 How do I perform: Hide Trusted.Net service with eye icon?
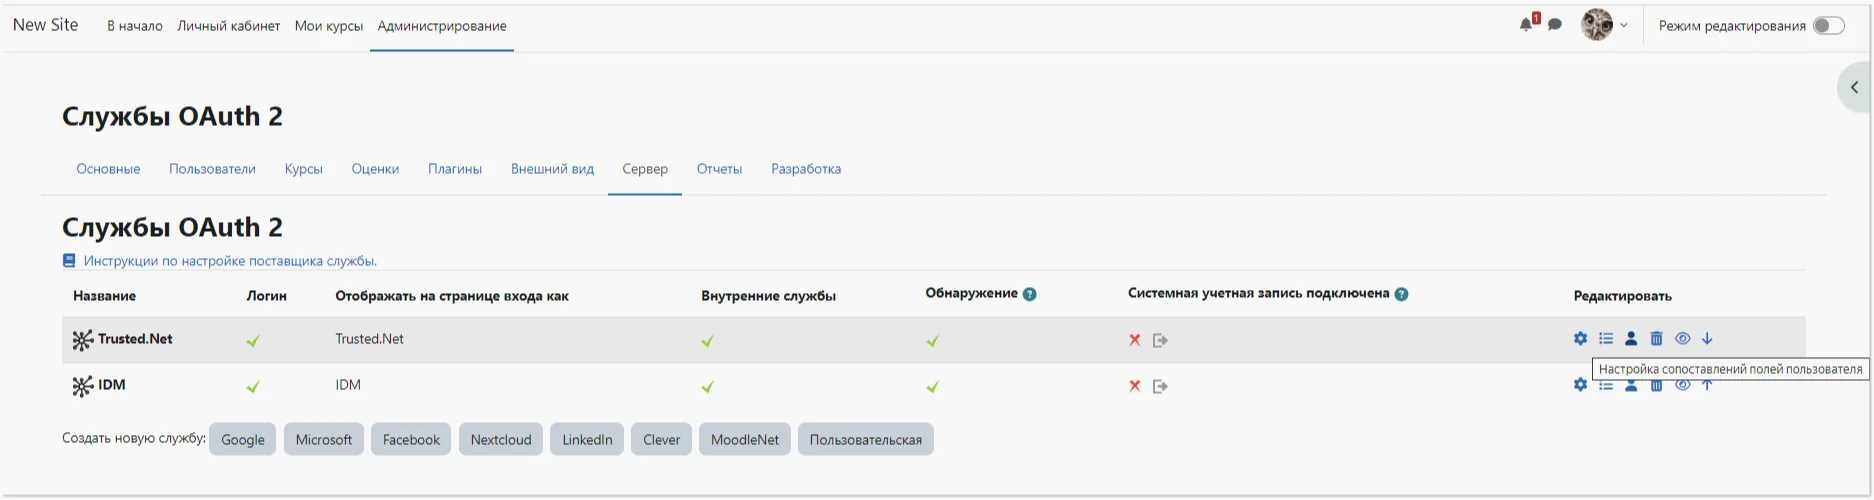click(x=1682, y=339)
